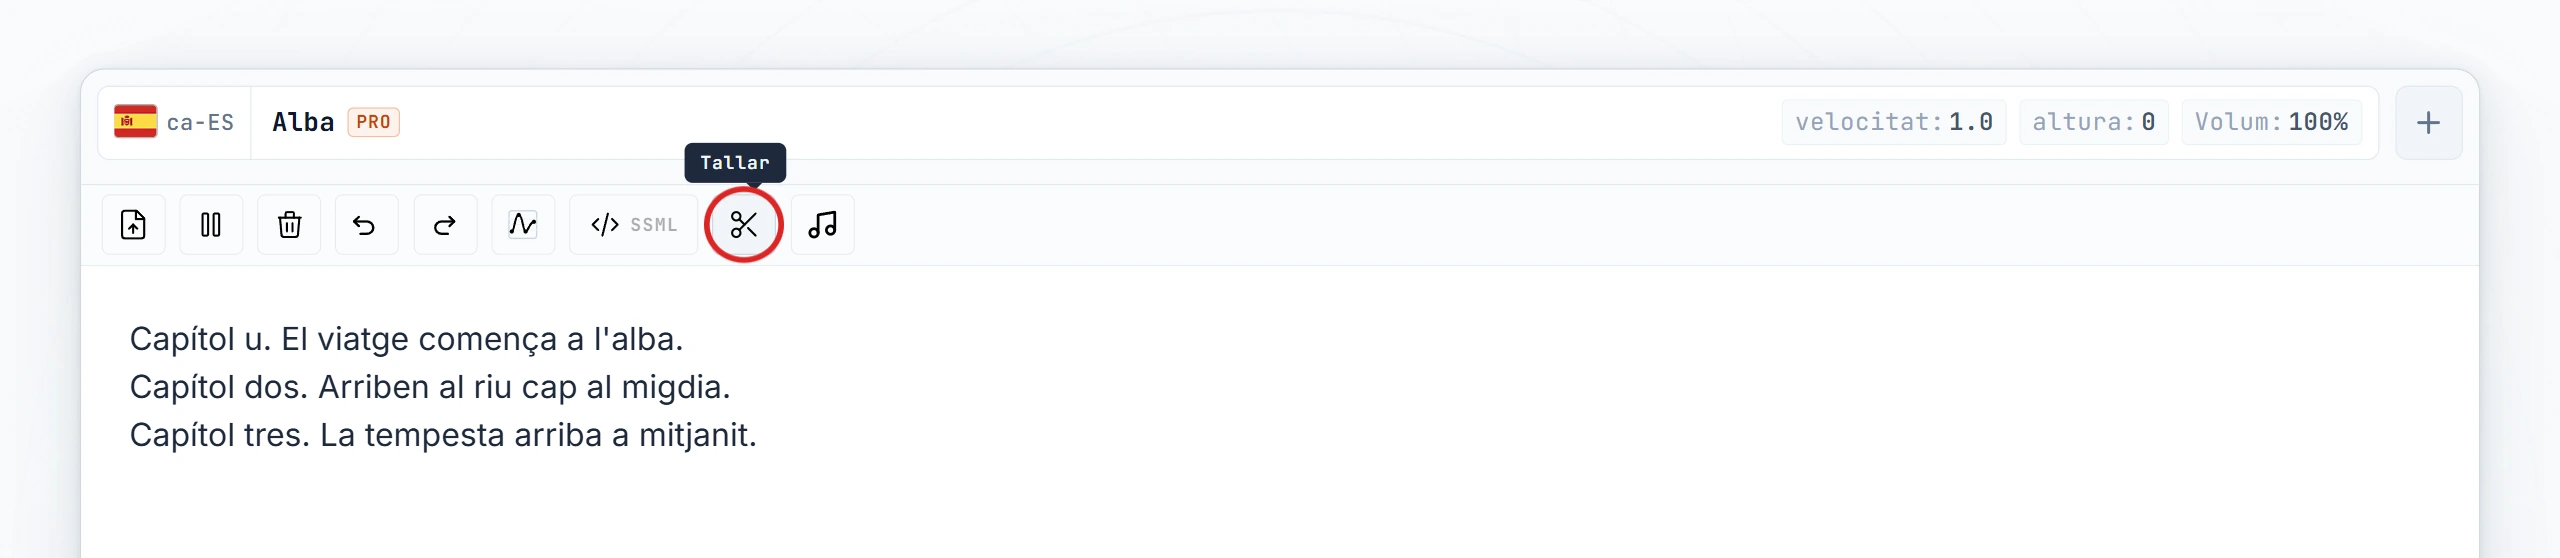This screenshot has width=2560, height=558.
Task: Click the 'Capítol dos' text line
Action: coord(430,387)
